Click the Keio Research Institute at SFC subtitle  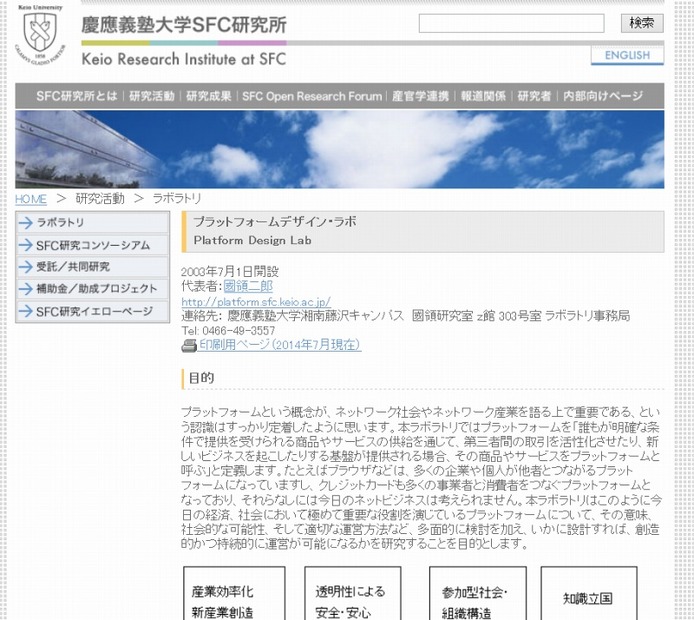coord(184,59)
